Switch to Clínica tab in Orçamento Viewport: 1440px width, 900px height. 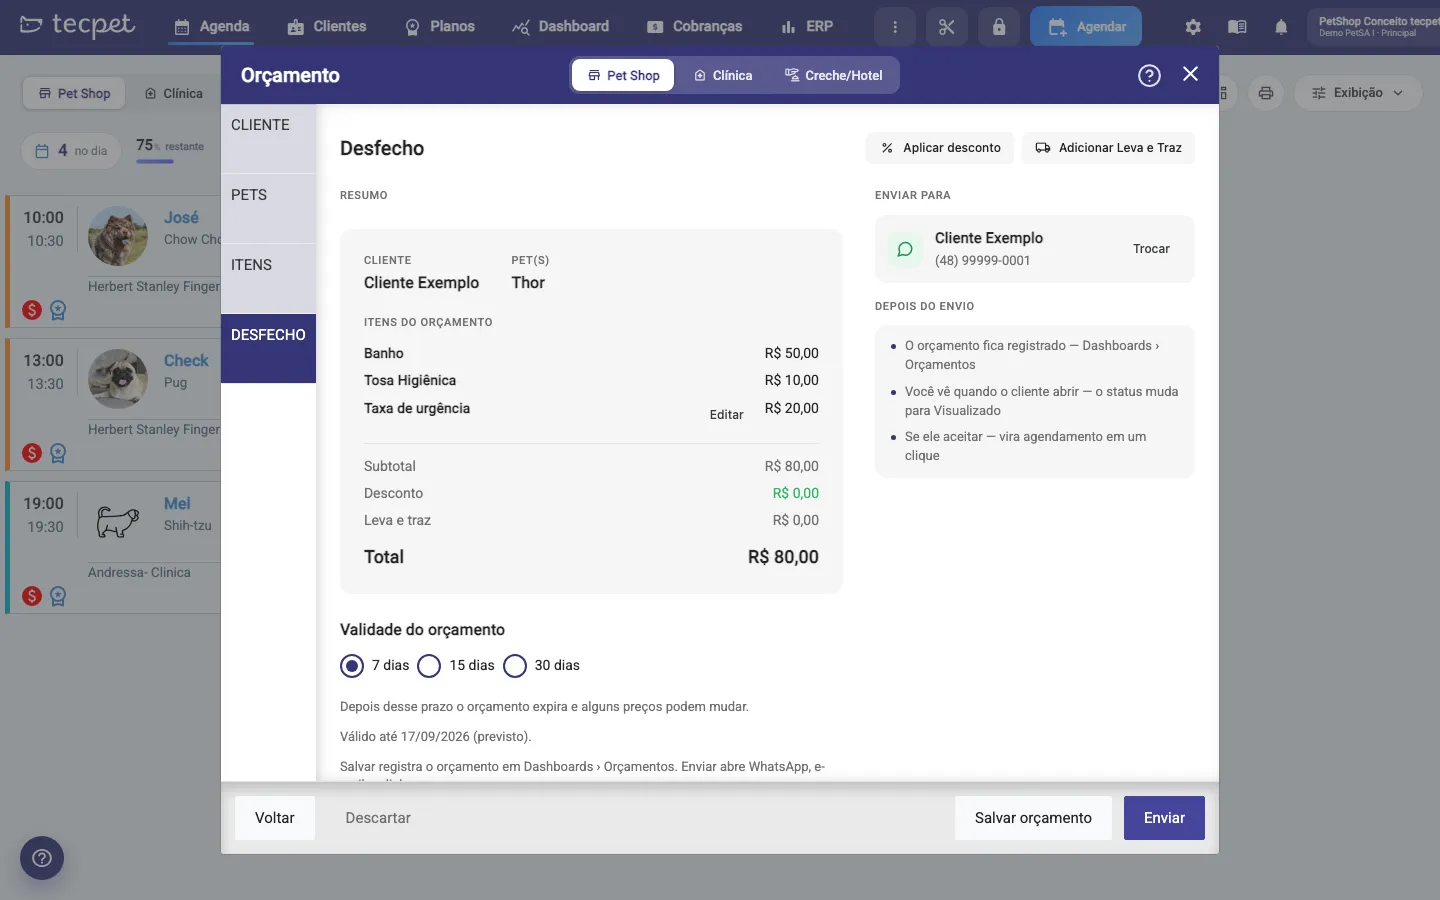coord(723,75)
